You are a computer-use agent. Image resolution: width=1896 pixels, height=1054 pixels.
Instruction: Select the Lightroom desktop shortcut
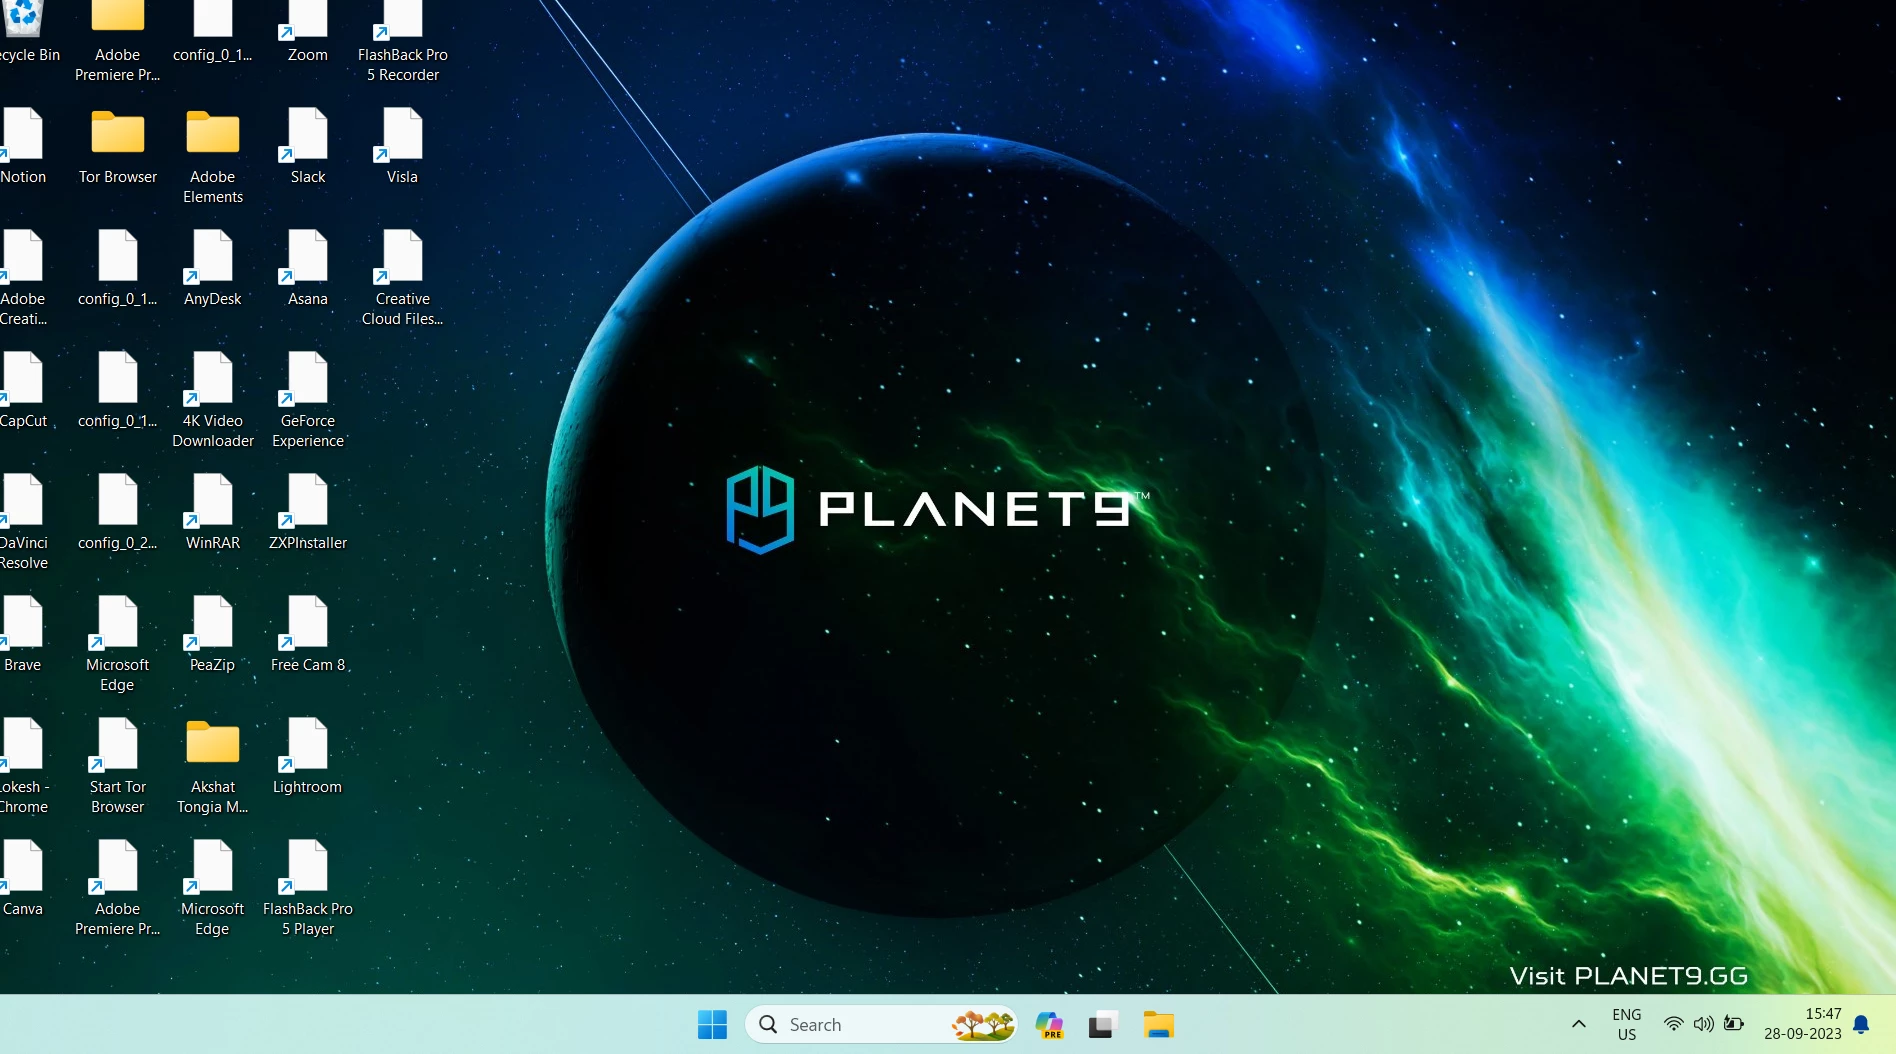click(x=307, y=757)
